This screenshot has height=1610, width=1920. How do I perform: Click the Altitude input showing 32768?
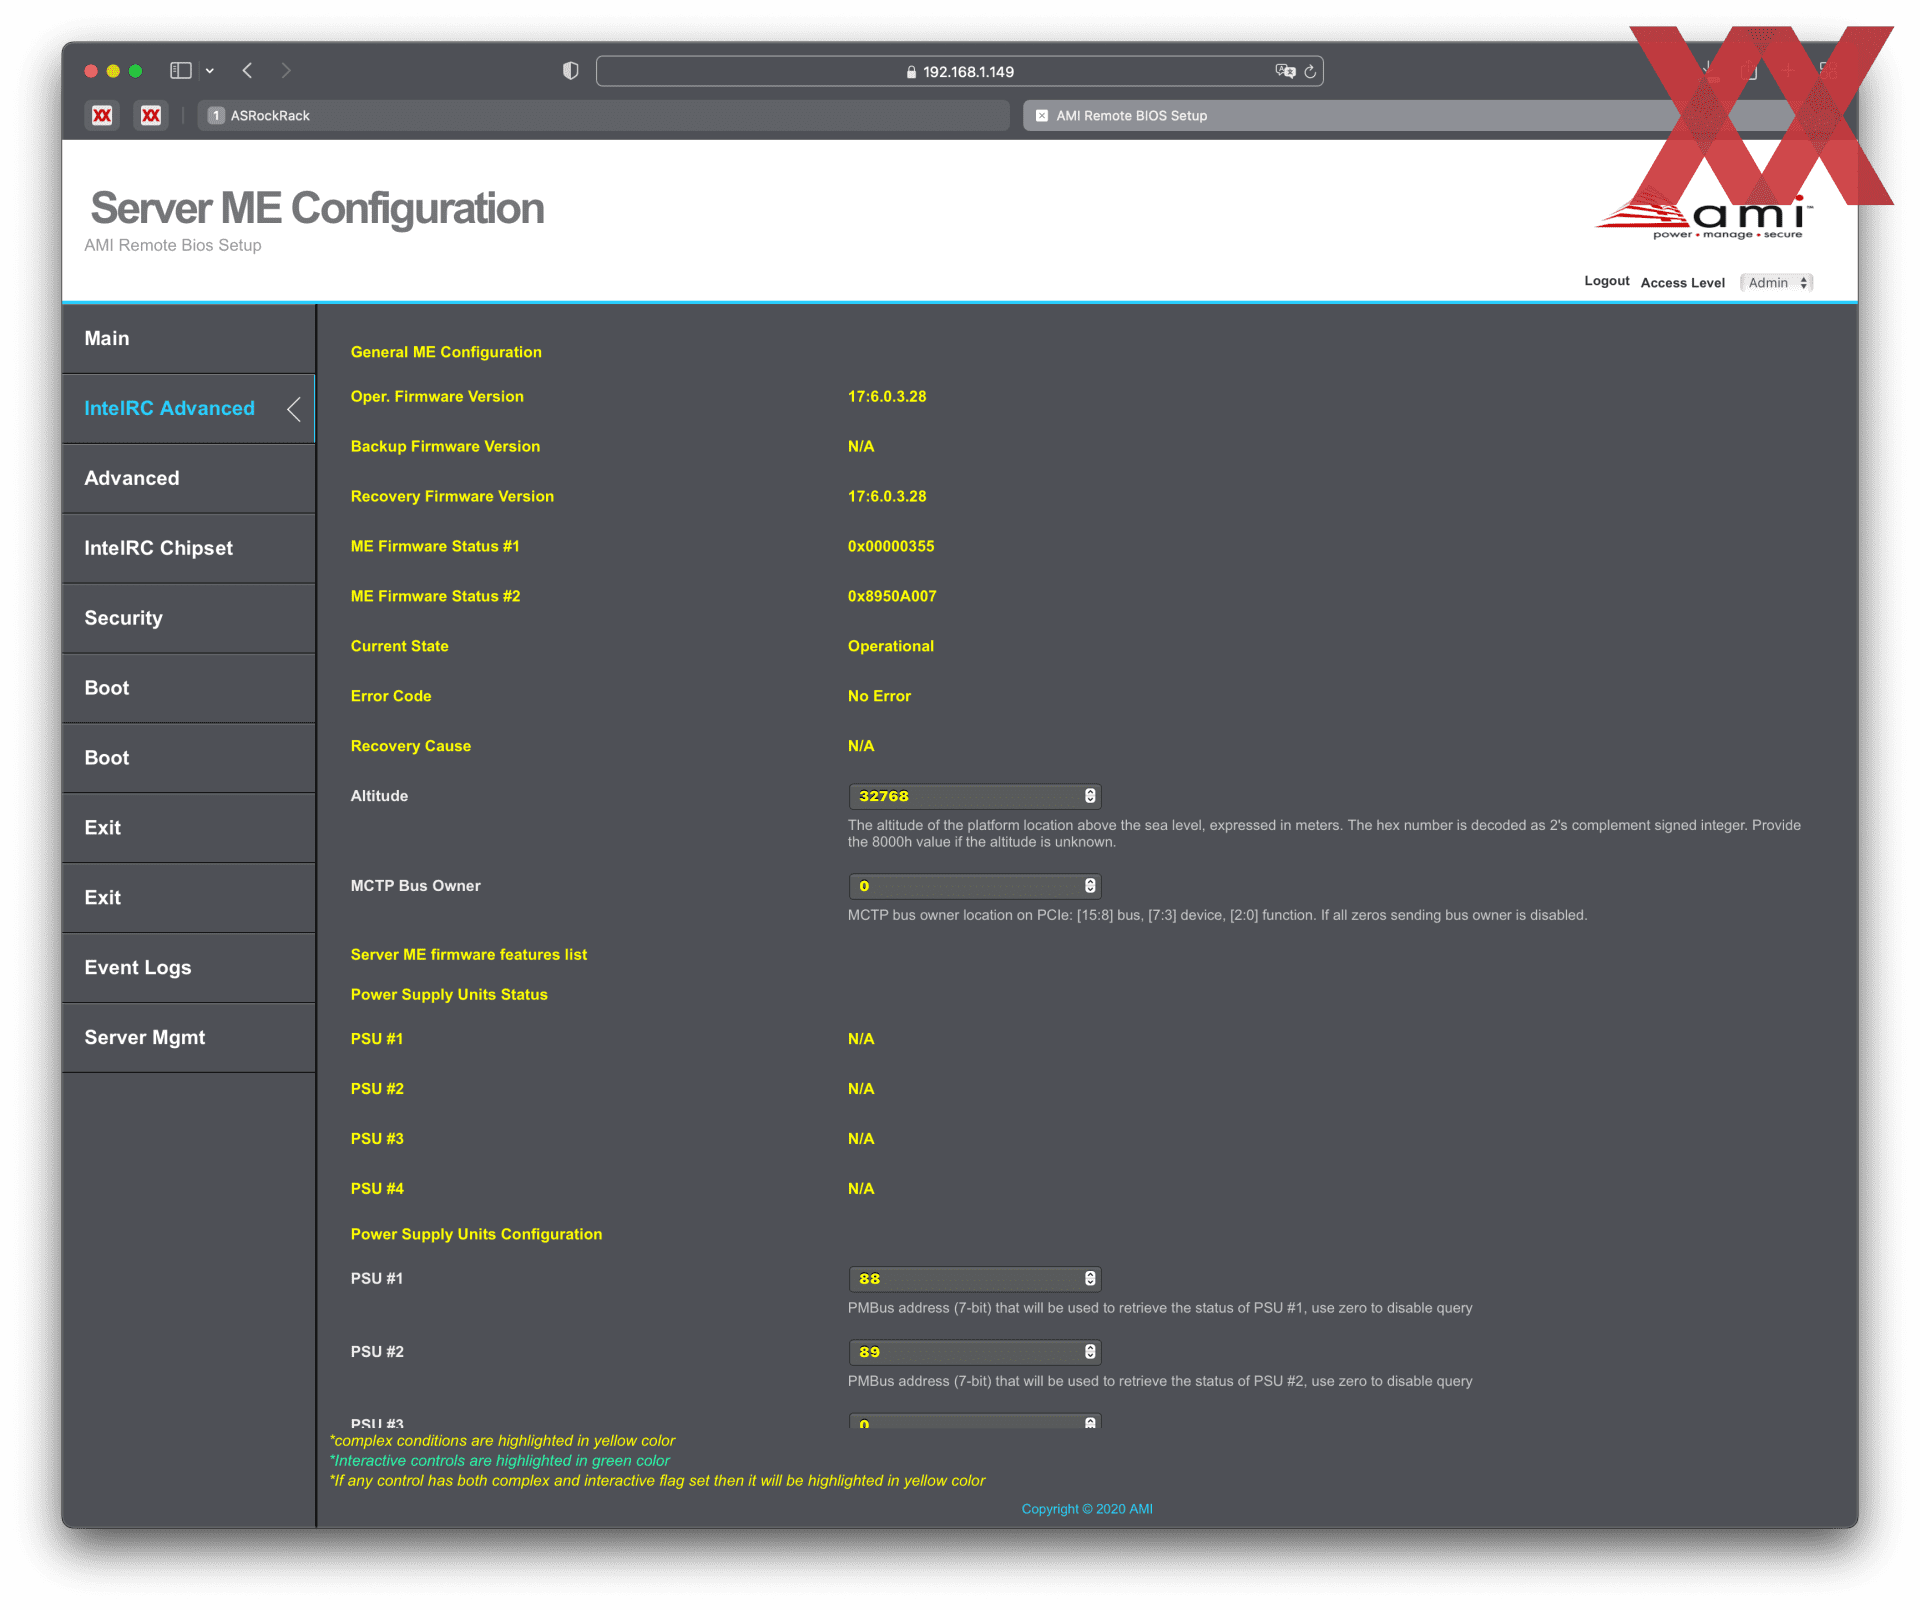point(974,796)
